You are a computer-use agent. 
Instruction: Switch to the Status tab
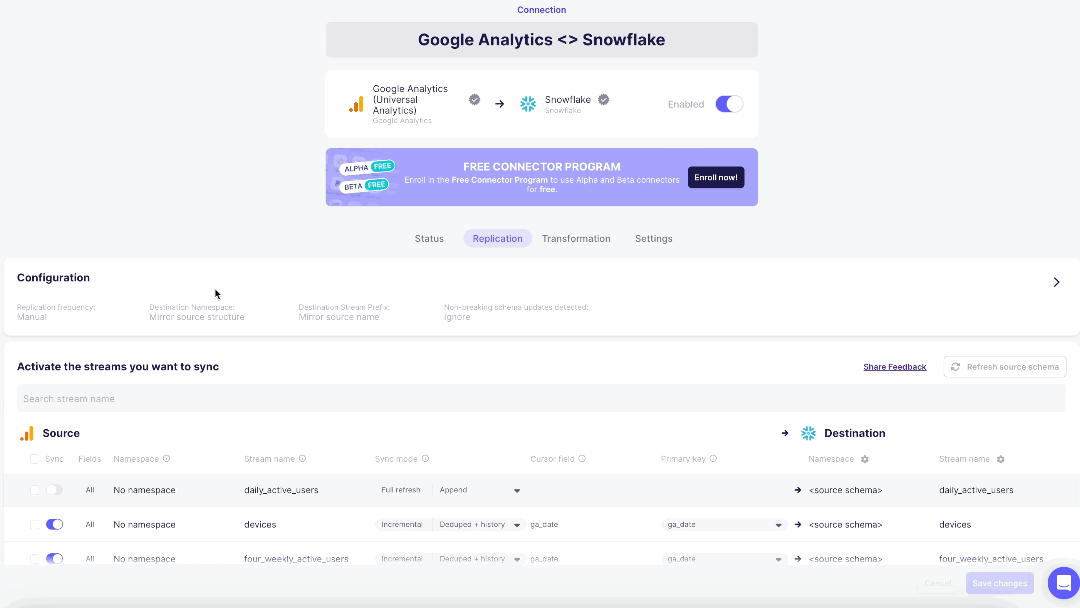point(429,239)
